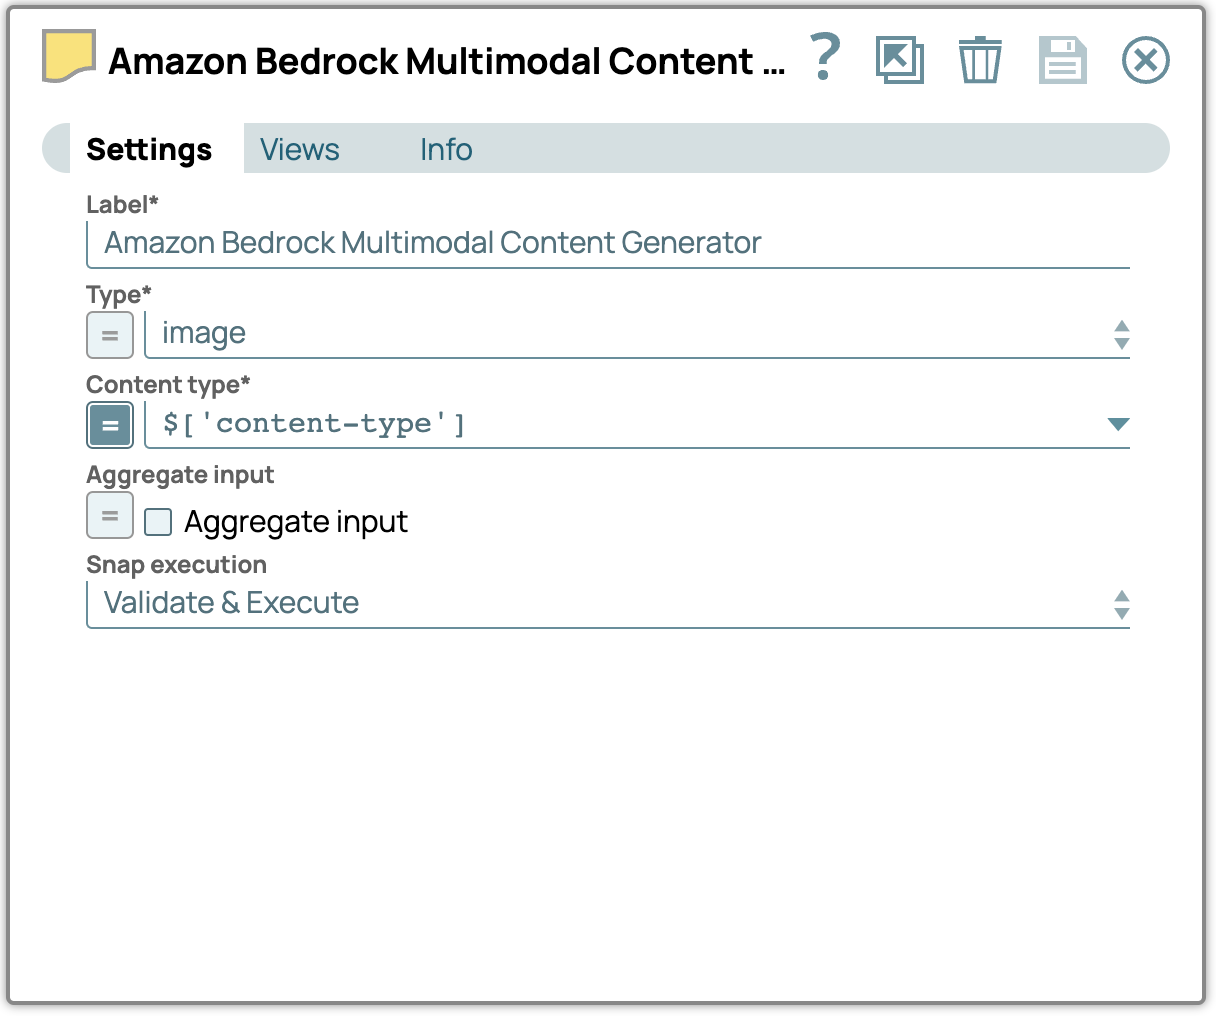This screenshot has width=1216, height=1016.
Task: Switch to the Info tab
Action: pyautogui.click(x=446, y=150)
